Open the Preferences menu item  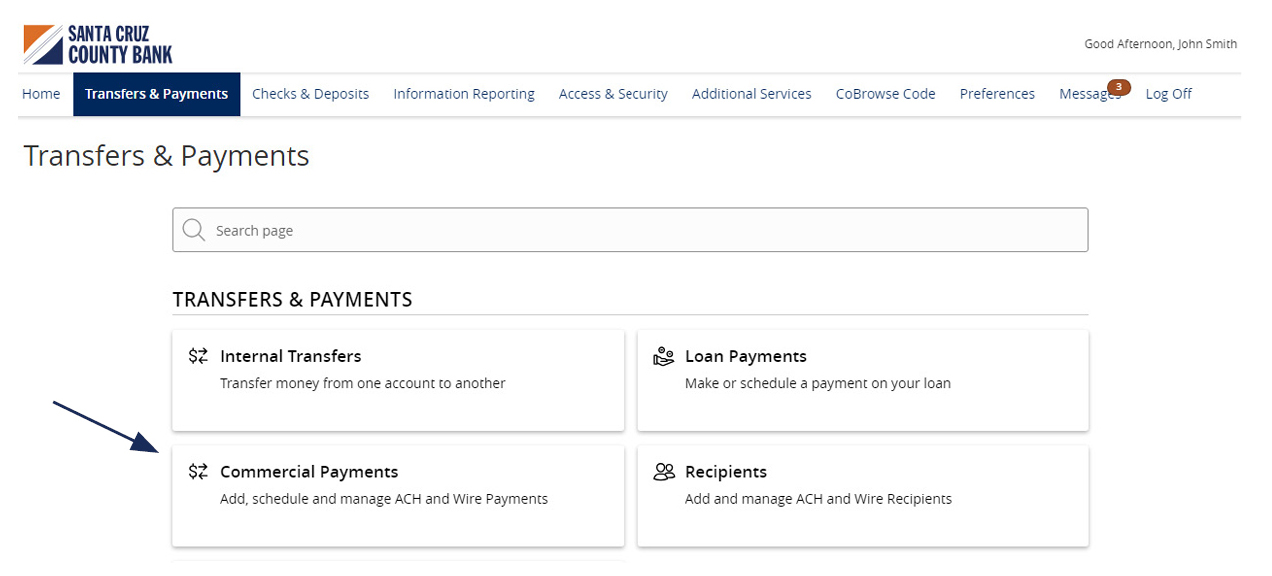coord(997,93)
